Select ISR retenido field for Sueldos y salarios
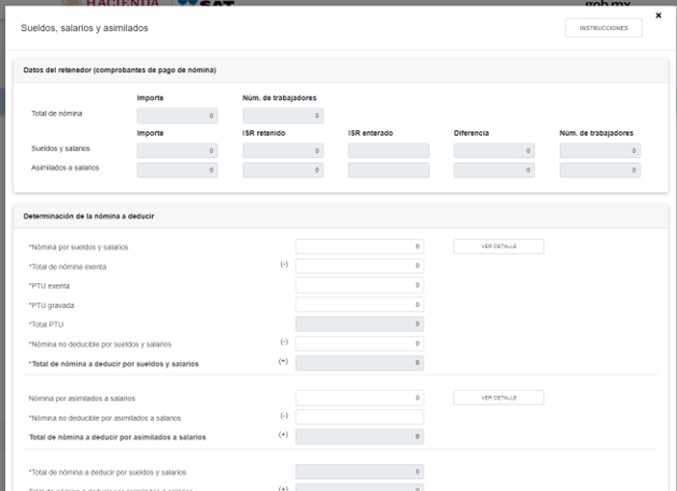 283,151
